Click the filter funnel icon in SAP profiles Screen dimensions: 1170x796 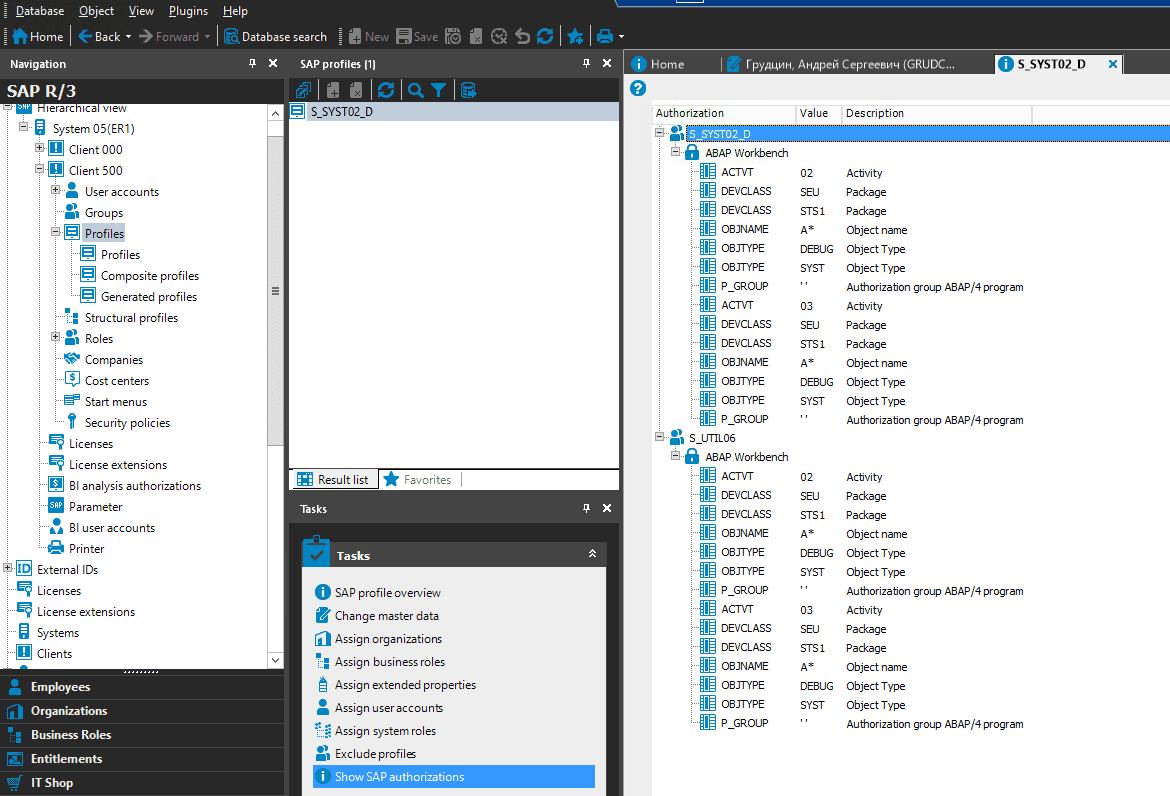[x=439, y=90]
